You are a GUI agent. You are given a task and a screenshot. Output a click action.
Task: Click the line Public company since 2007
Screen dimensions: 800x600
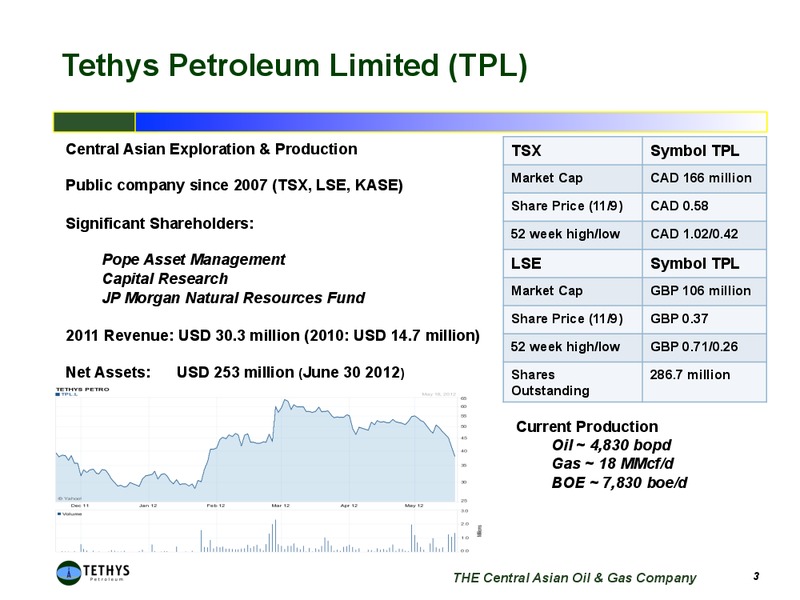234,185
